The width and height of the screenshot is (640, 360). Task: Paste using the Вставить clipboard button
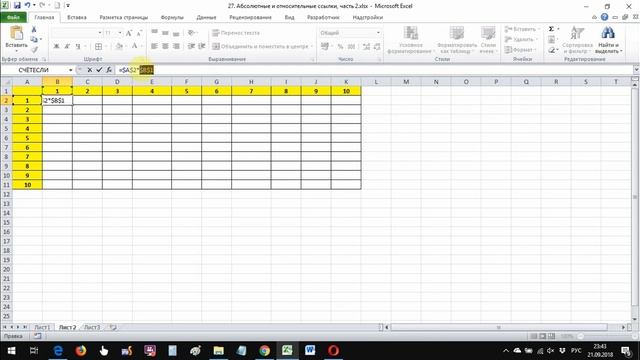17,38
